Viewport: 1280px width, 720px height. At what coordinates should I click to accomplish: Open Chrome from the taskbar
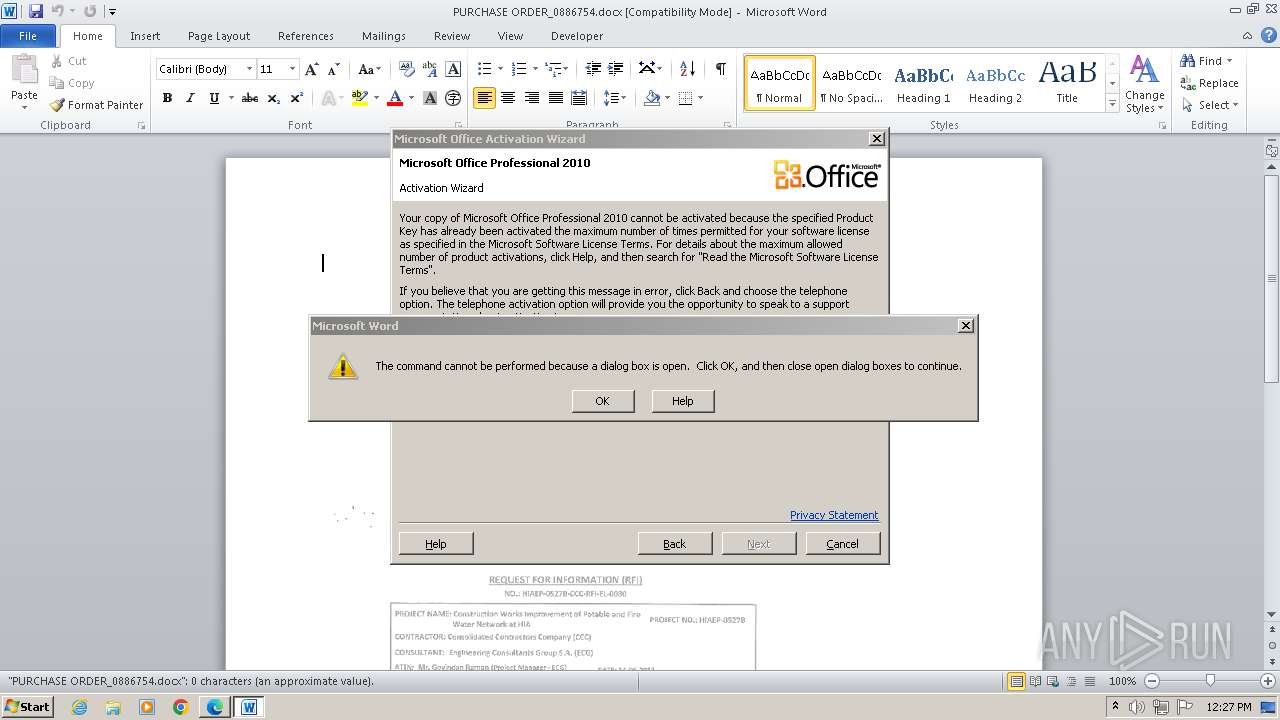click(x=181, y=707)
